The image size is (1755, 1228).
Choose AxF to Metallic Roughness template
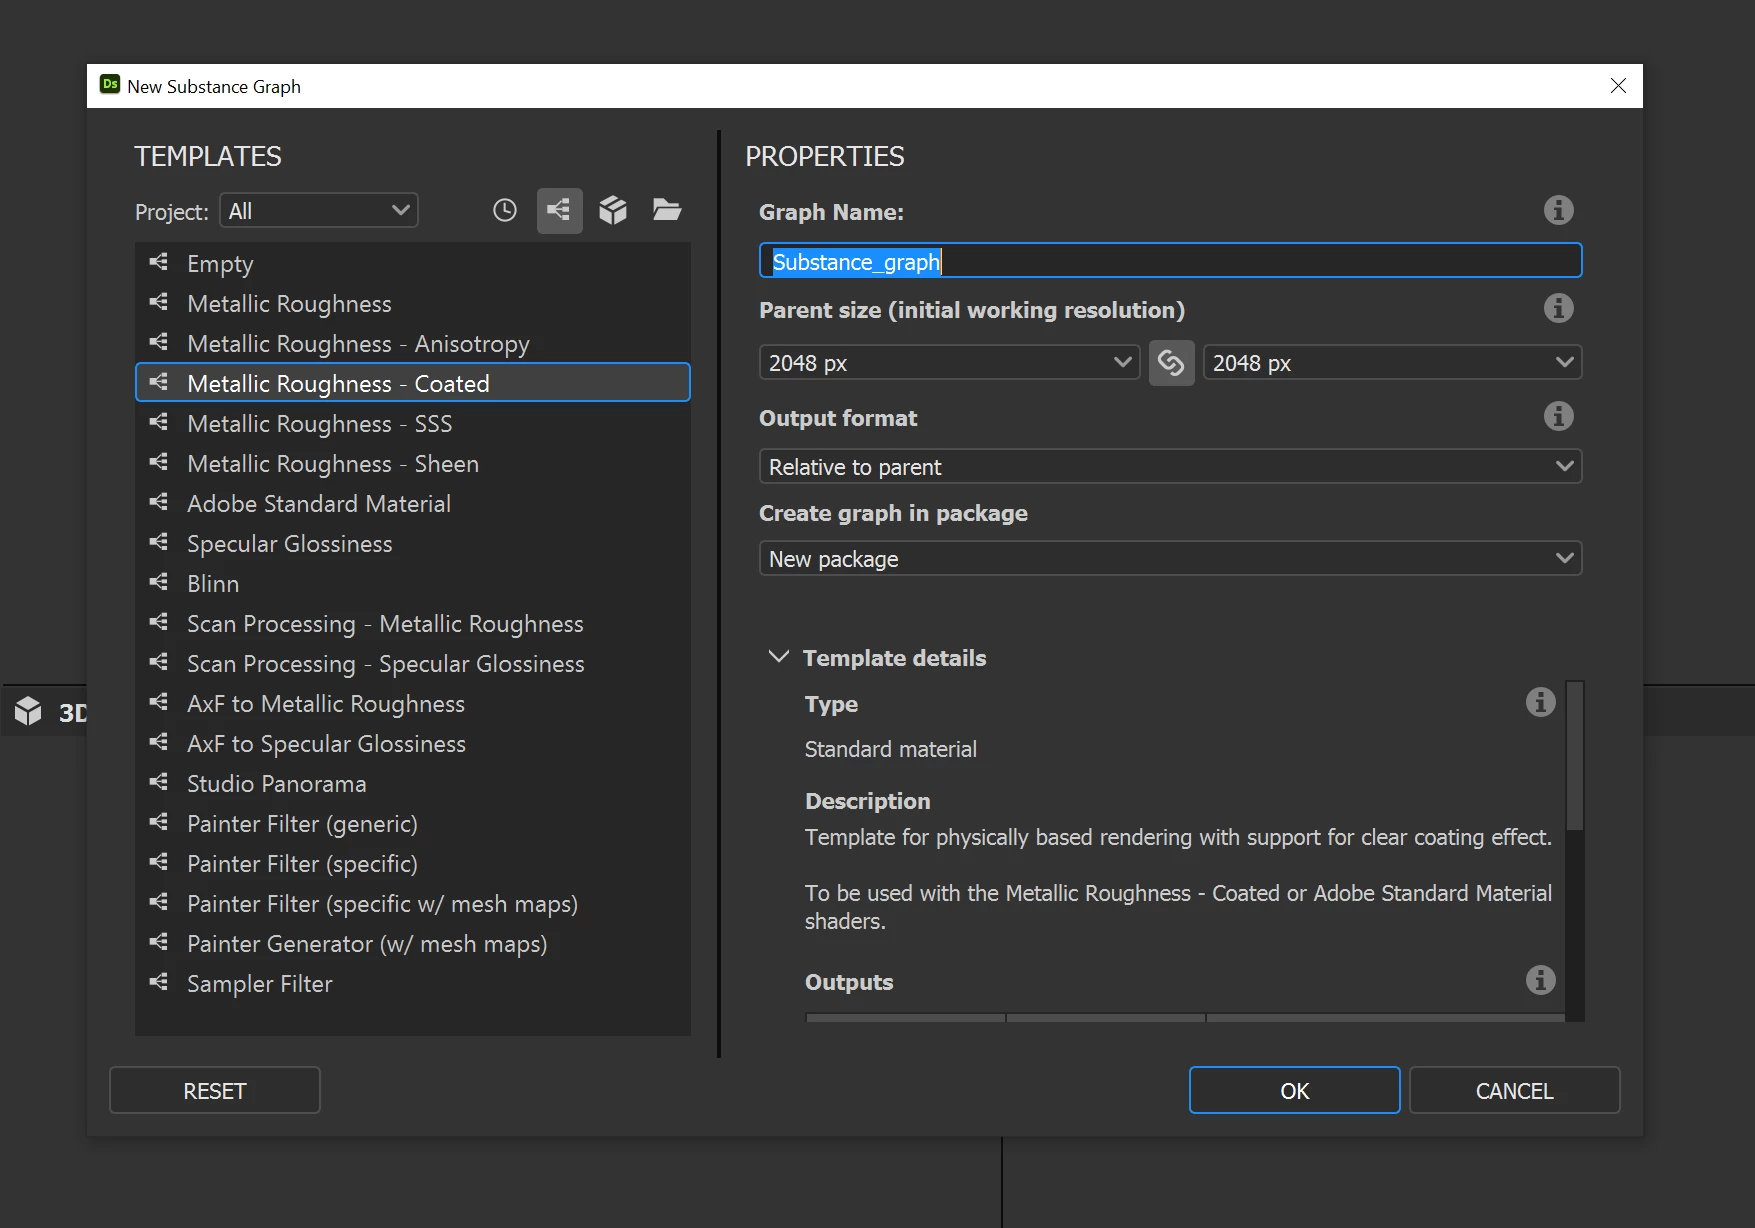[413, 703]
